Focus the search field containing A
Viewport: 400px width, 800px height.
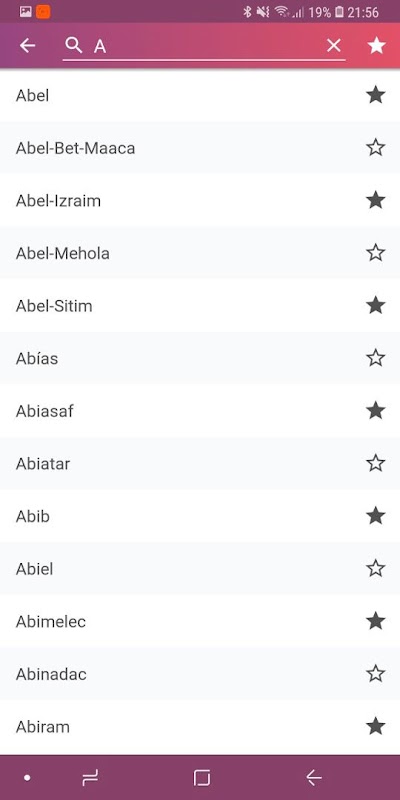point(204,46)
